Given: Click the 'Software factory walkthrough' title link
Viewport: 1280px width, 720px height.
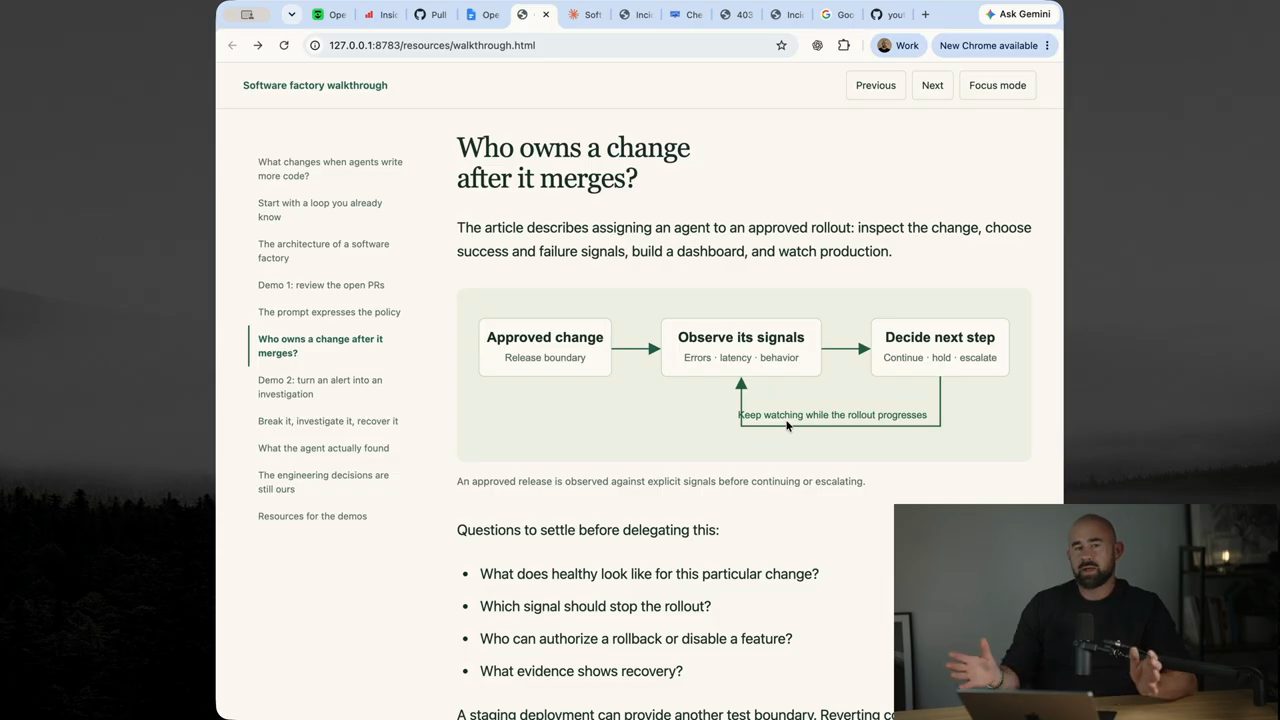Looking at the screenshot, I should (x=315, y=85).
